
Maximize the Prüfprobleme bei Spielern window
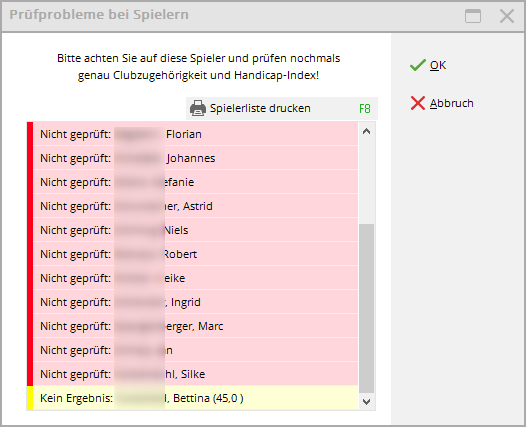473,16
